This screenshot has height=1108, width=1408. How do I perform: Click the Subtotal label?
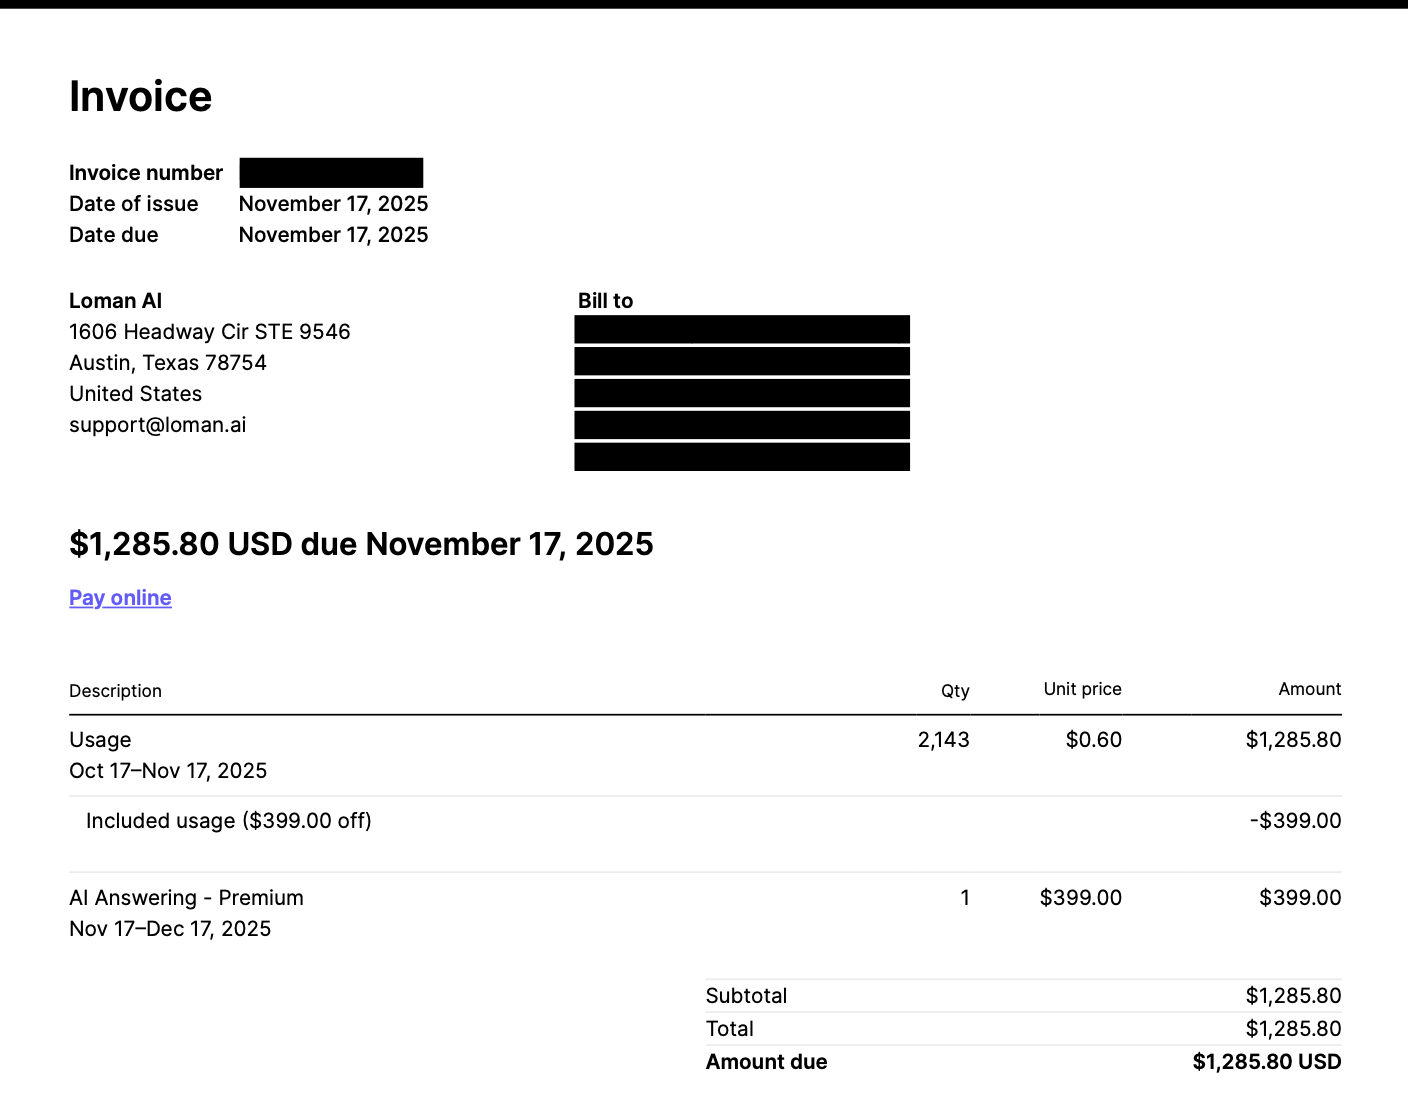[x=746, y=996]
